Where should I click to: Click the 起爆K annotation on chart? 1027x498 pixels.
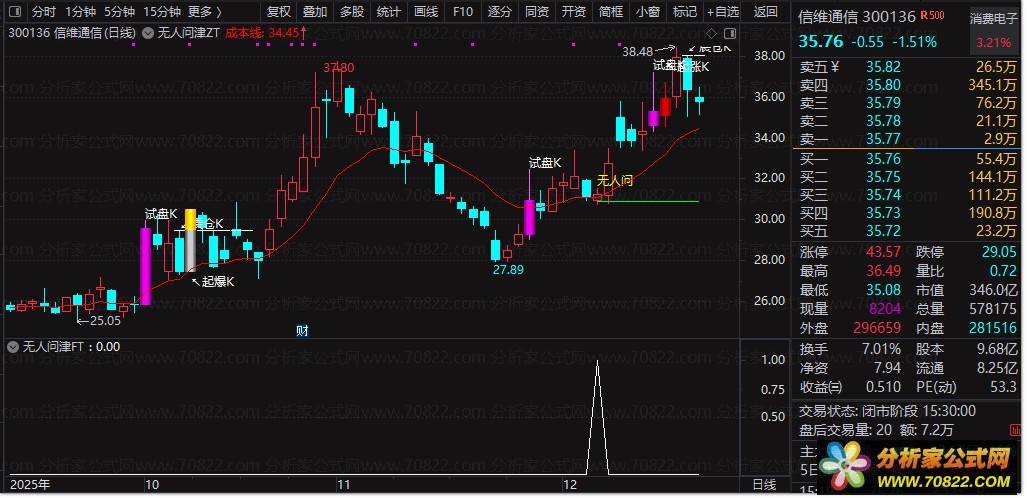tap(218, 282)
